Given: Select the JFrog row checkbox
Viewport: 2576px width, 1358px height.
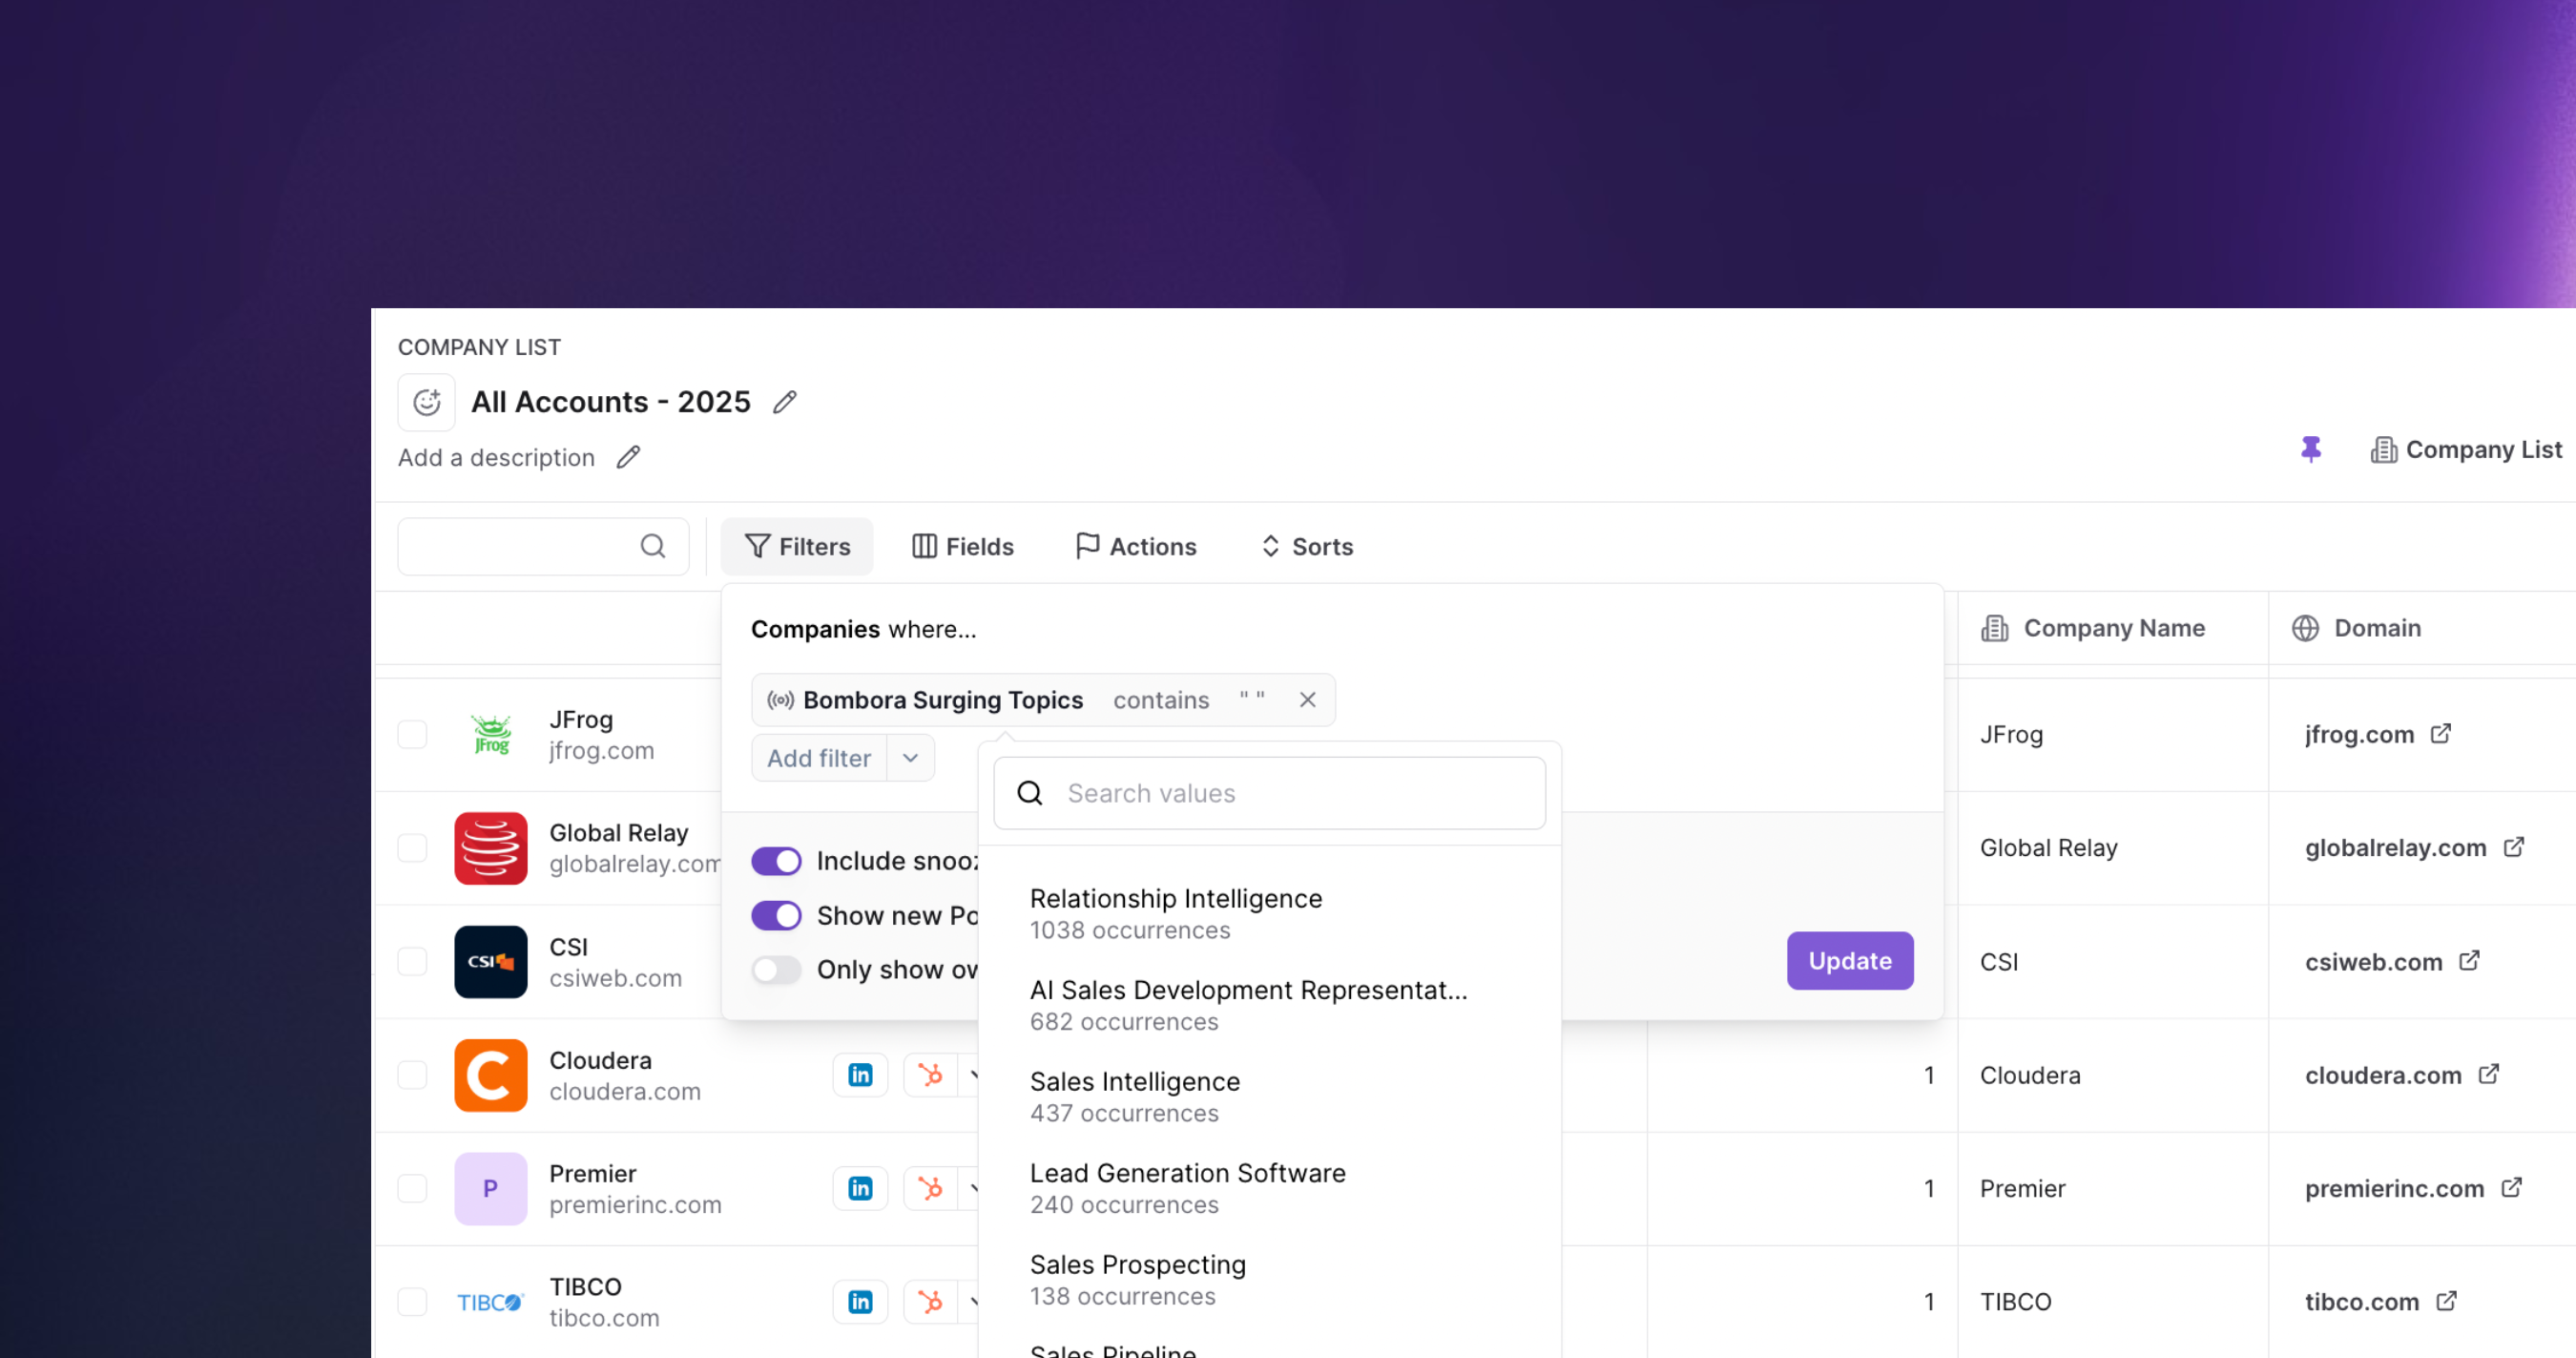Looking at the screenshot, I should [x=412, y=735].
